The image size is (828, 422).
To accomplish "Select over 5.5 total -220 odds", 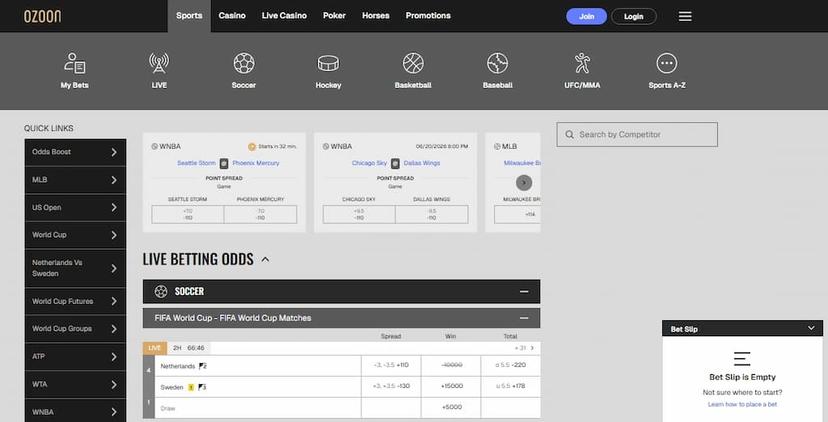I will click(511, 365).
